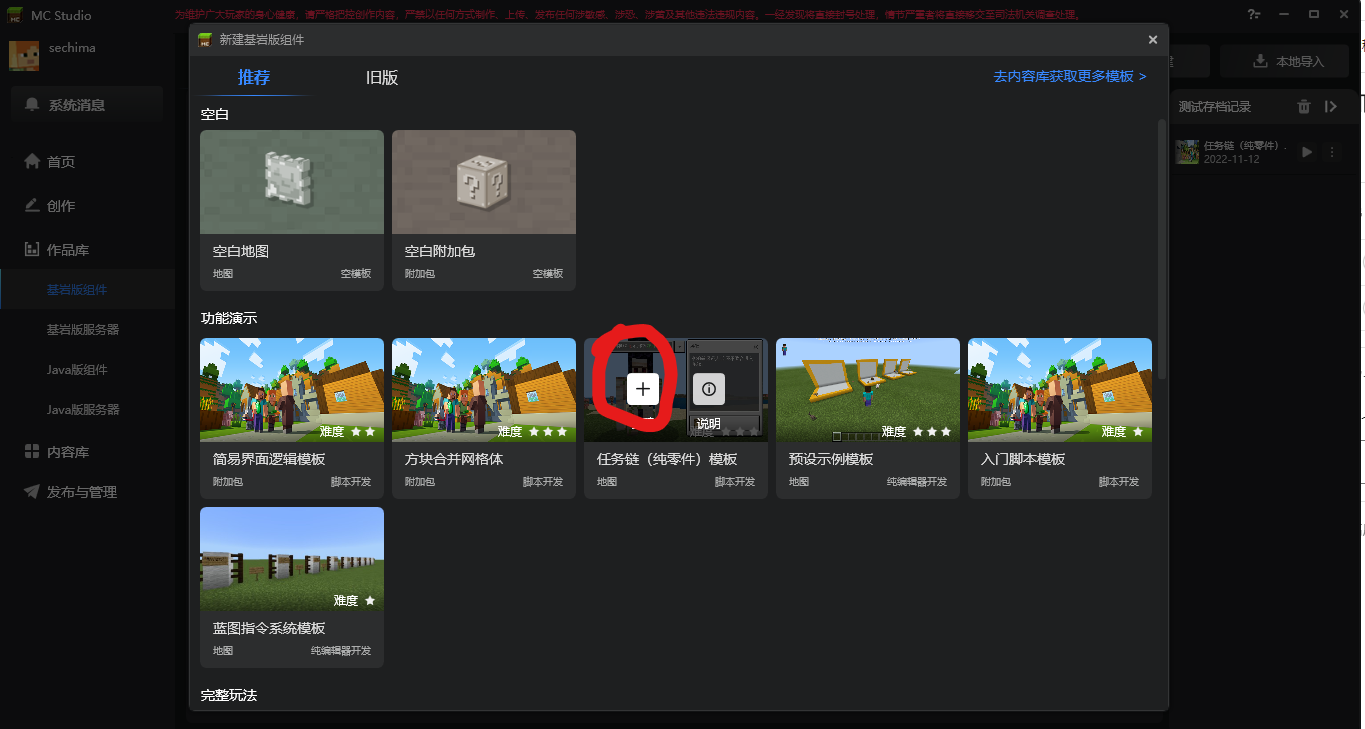Image resolution: width=1365 pixels, height=729 pixels.
Task: Delete test save records with trash icon
Action: (x=1304, y=107)
